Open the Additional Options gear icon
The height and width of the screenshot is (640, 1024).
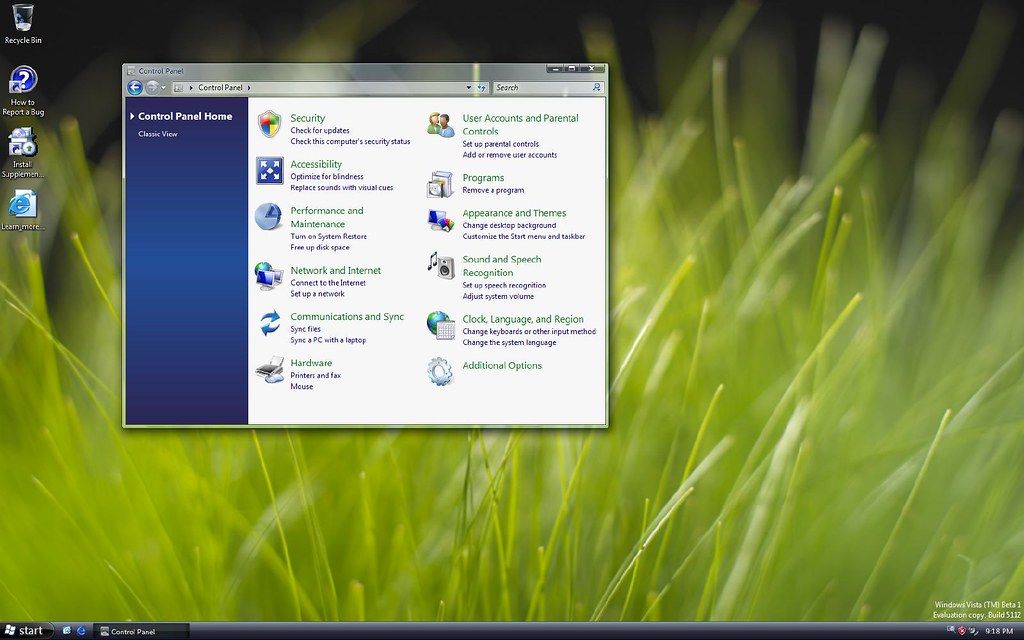click(x=440, y=372)
